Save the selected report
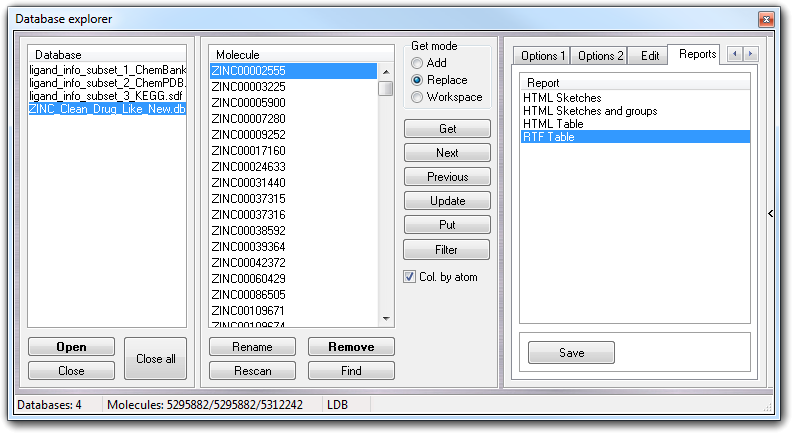The image size is (792, 433). click(571, 353)
